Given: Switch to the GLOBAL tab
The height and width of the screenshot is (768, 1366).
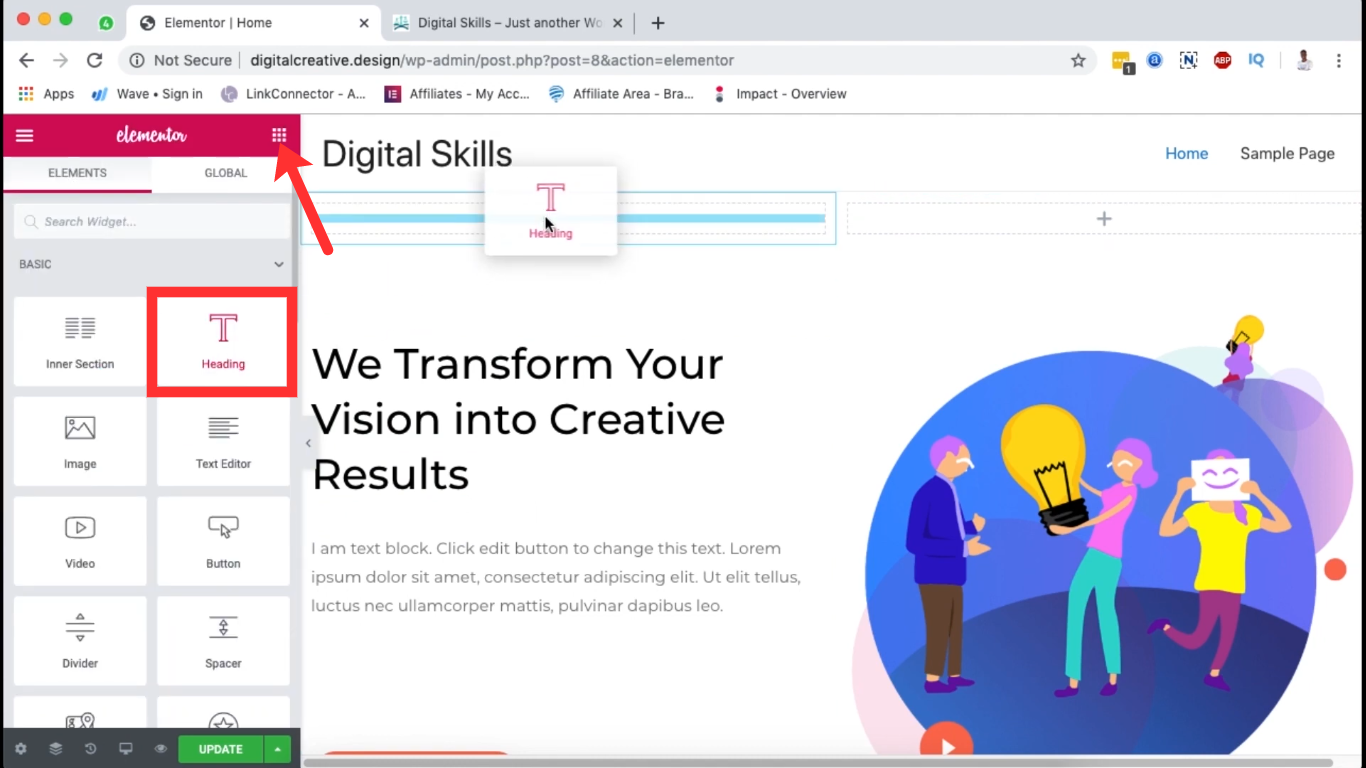Looking at the screenshot, I should (x=226, y=173).
